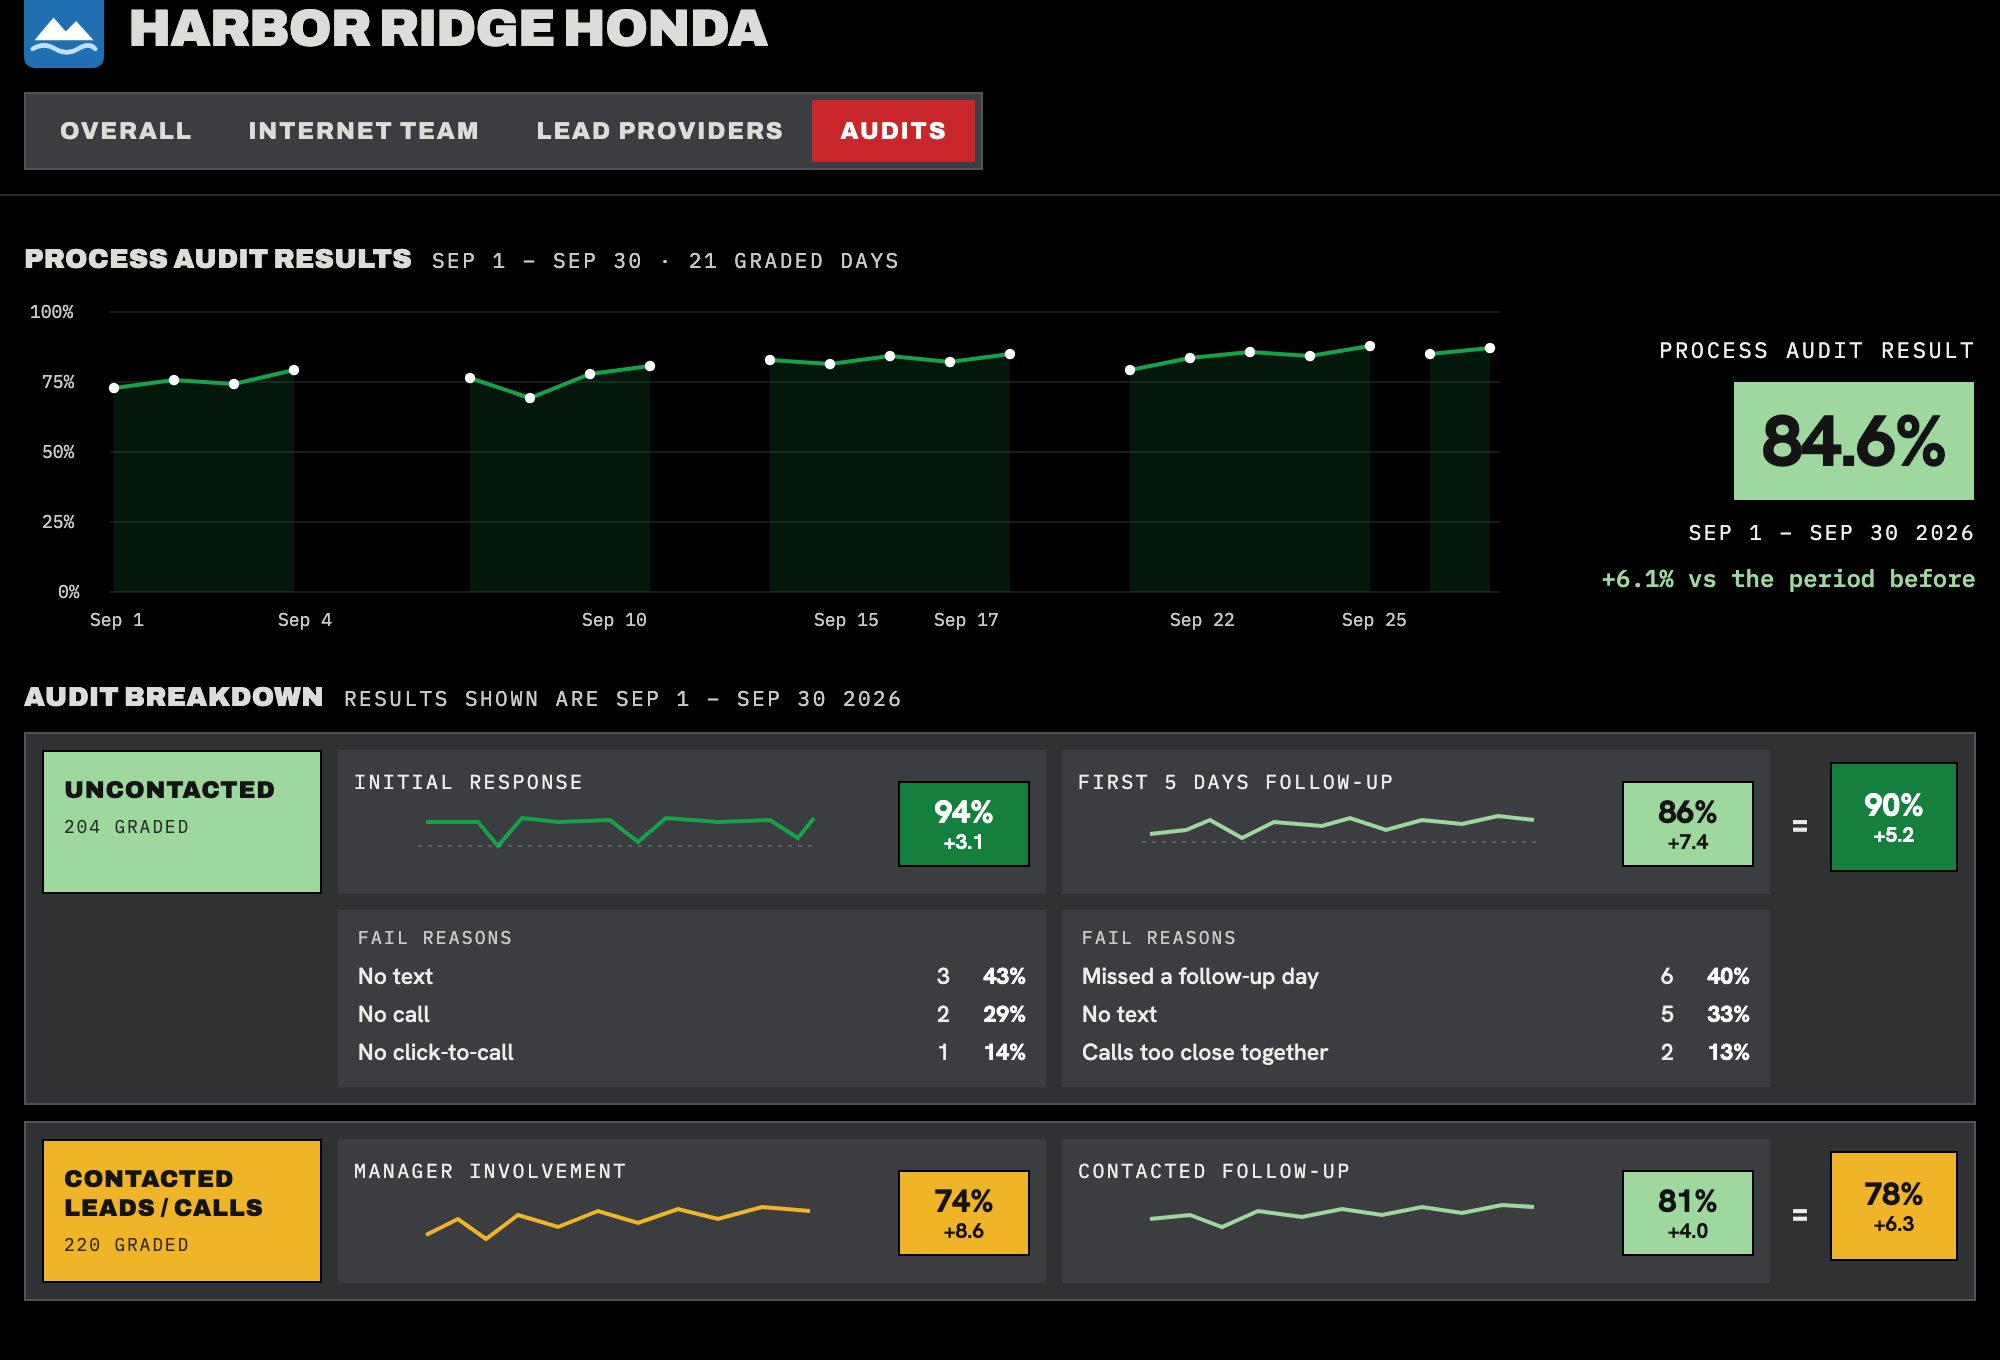Click the 'No text' 33% follow-up fail reason
Image resolution: width=2000 pixels, height=1360 pixels.
(x=1416, y=1014)
